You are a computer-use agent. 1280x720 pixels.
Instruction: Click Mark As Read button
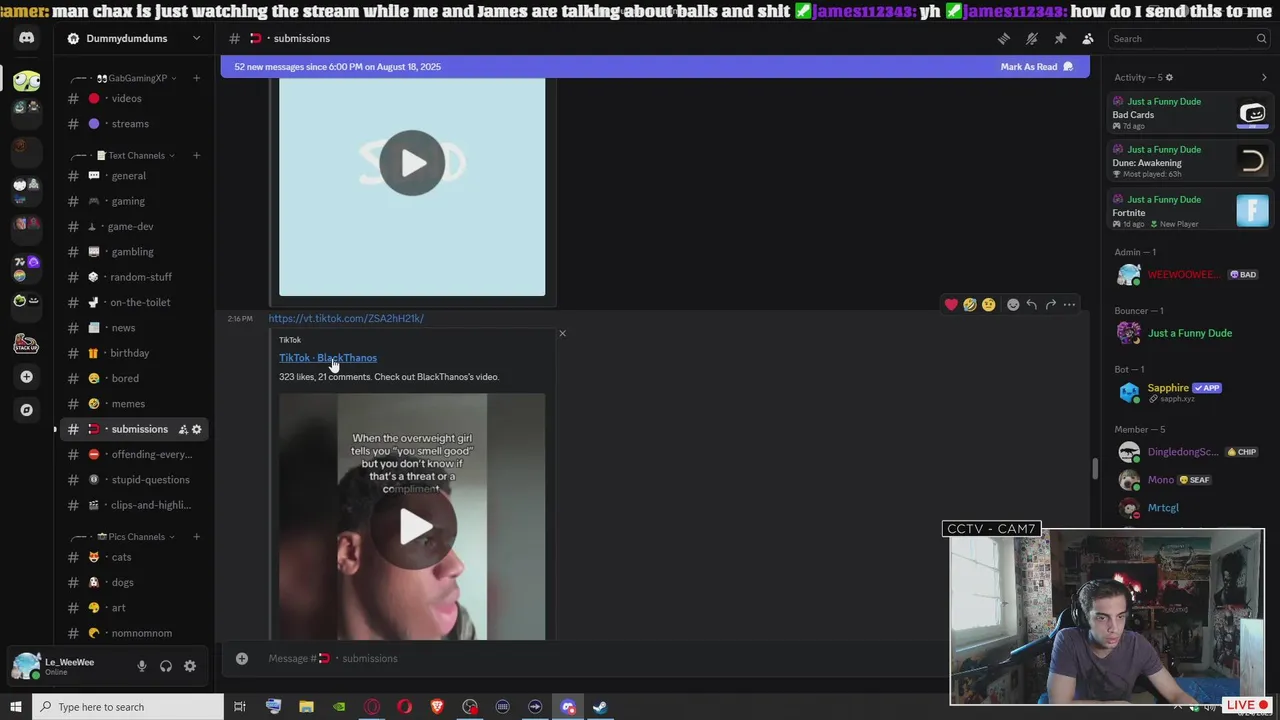tap(1036, 67)
